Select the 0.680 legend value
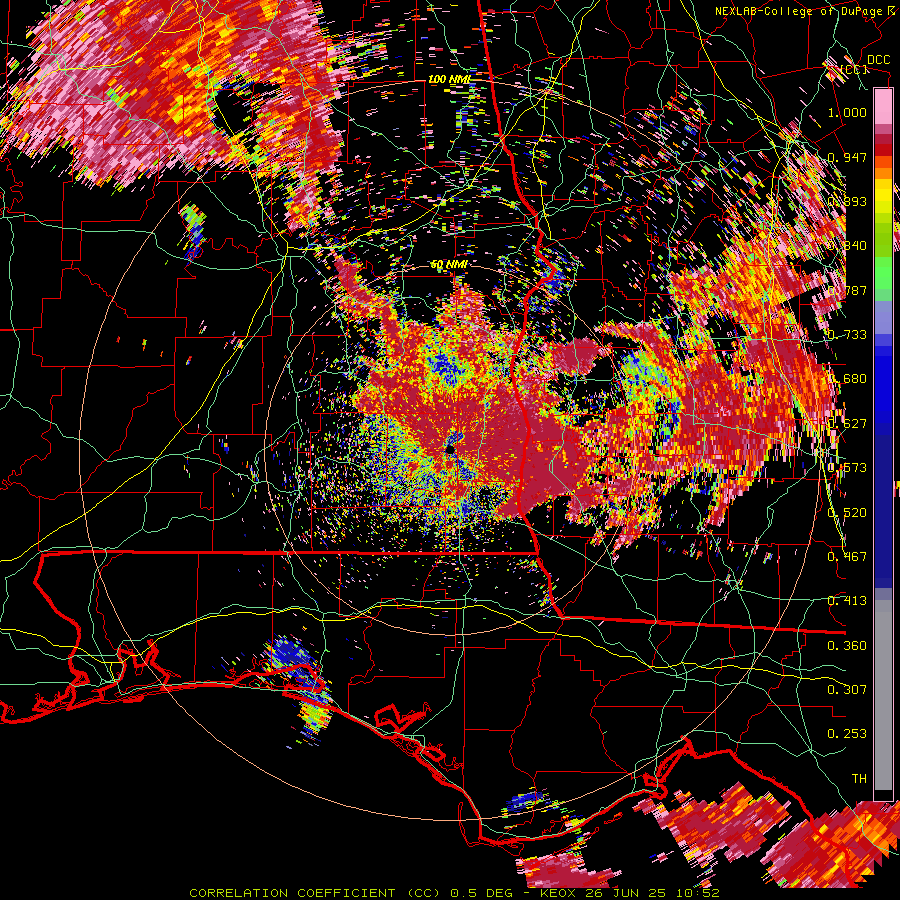Viewport: 900px width, 900px height. pos(847,378)
